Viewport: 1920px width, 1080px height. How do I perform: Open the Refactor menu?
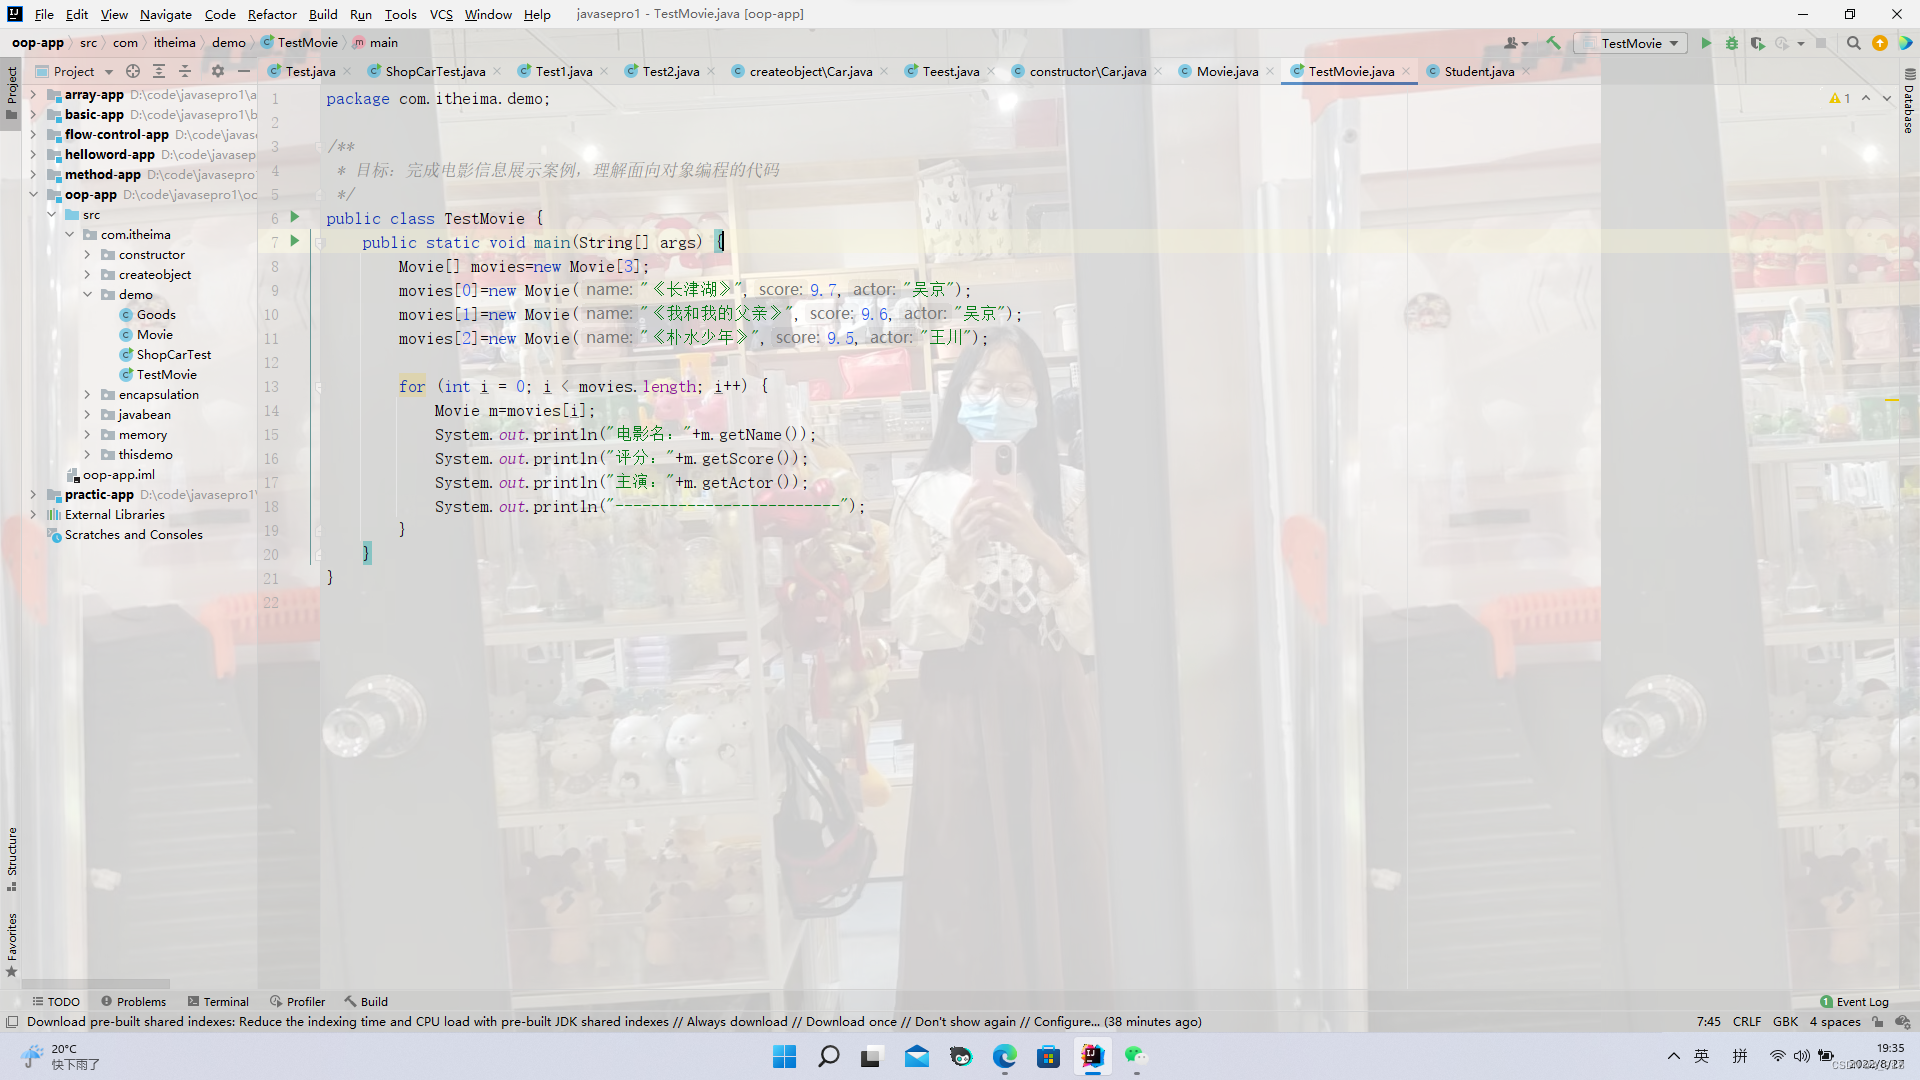pyautogui.click(x=272, y=14)
